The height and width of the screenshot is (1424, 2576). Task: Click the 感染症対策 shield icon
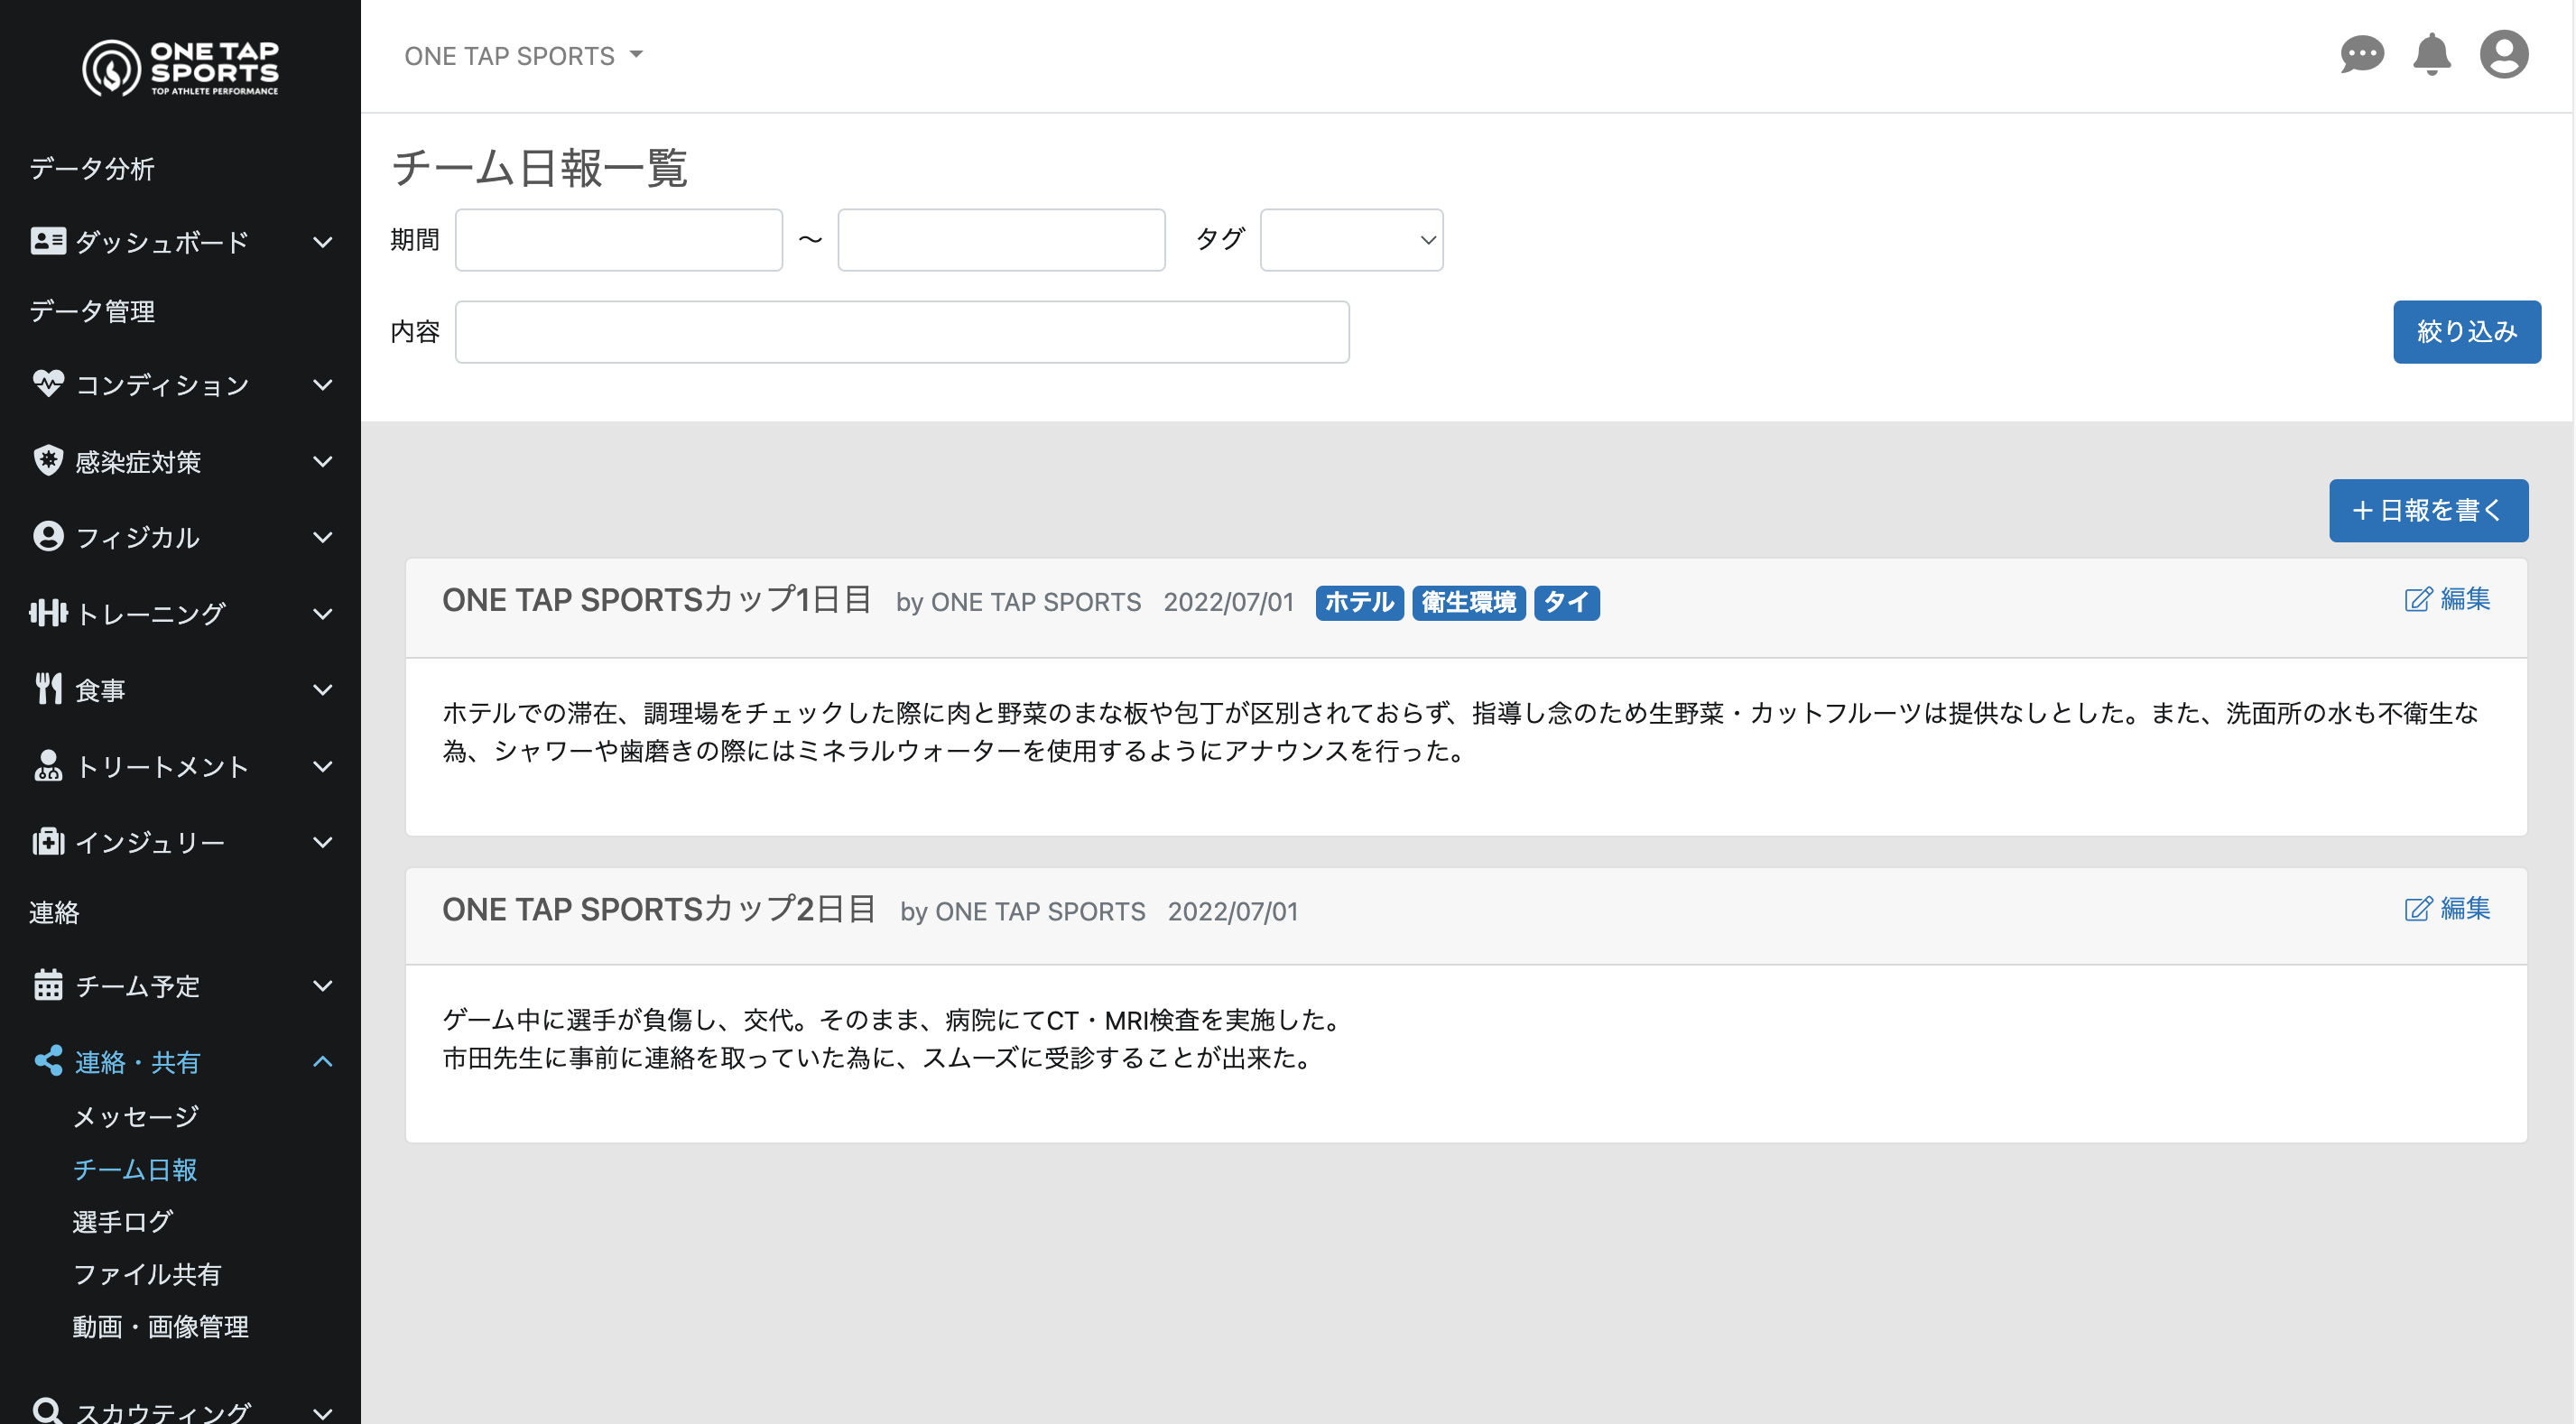(48, 460)
